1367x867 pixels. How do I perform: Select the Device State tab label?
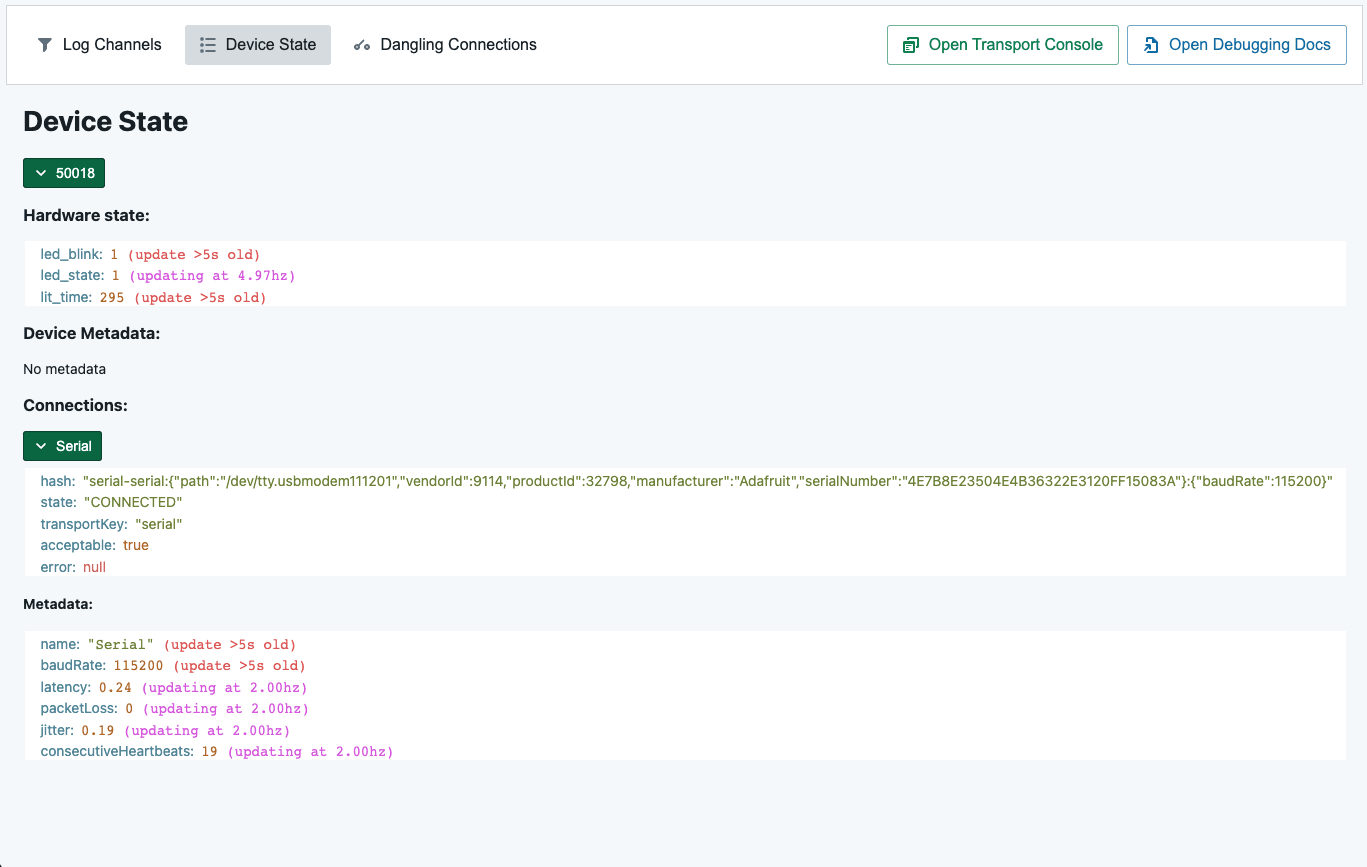270,45
